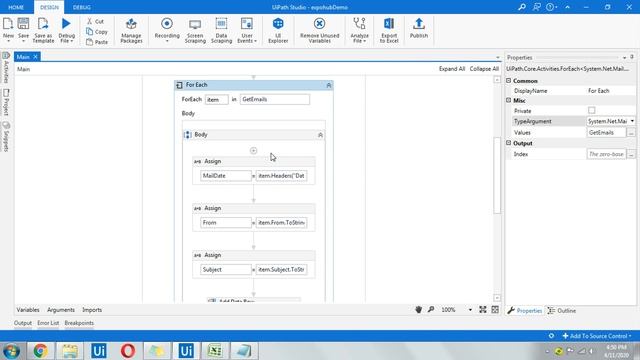Open the TypeArgument dropdown
The image size is (640, 360).
tap(632, 121)
